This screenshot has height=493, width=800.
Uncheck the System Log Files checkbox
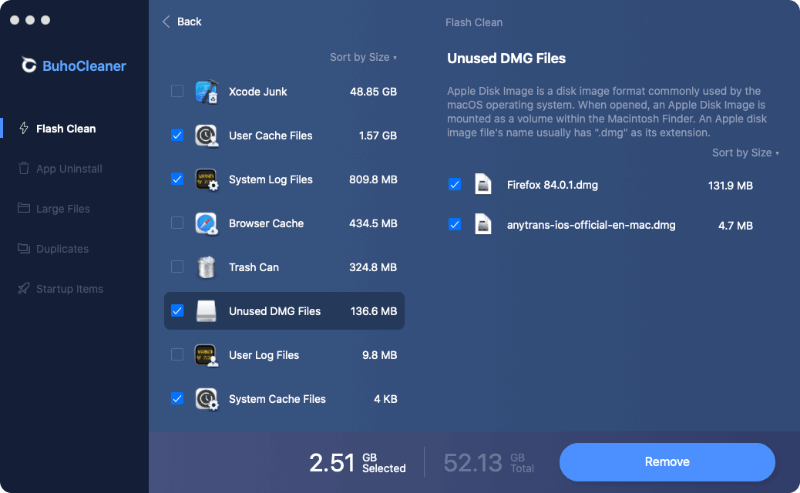coord(177,179)
